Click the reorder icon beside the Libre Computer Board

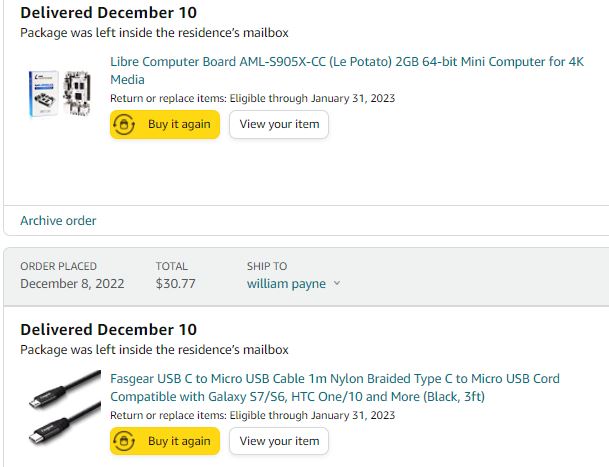click(124, 124)
